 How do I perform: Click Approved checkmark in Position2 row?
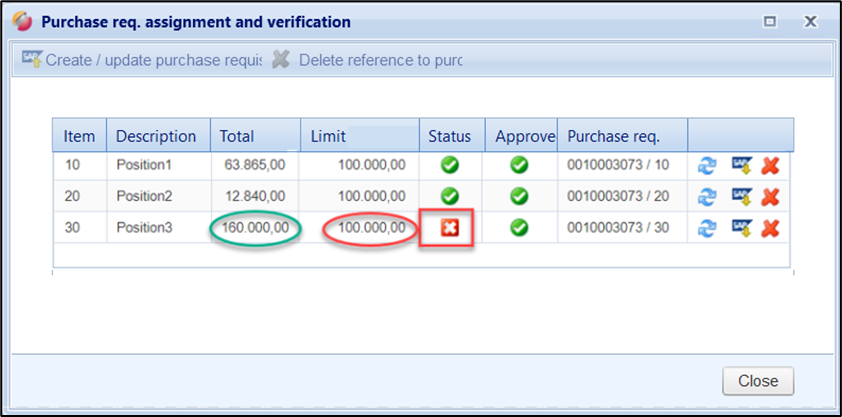click(519, 196)
